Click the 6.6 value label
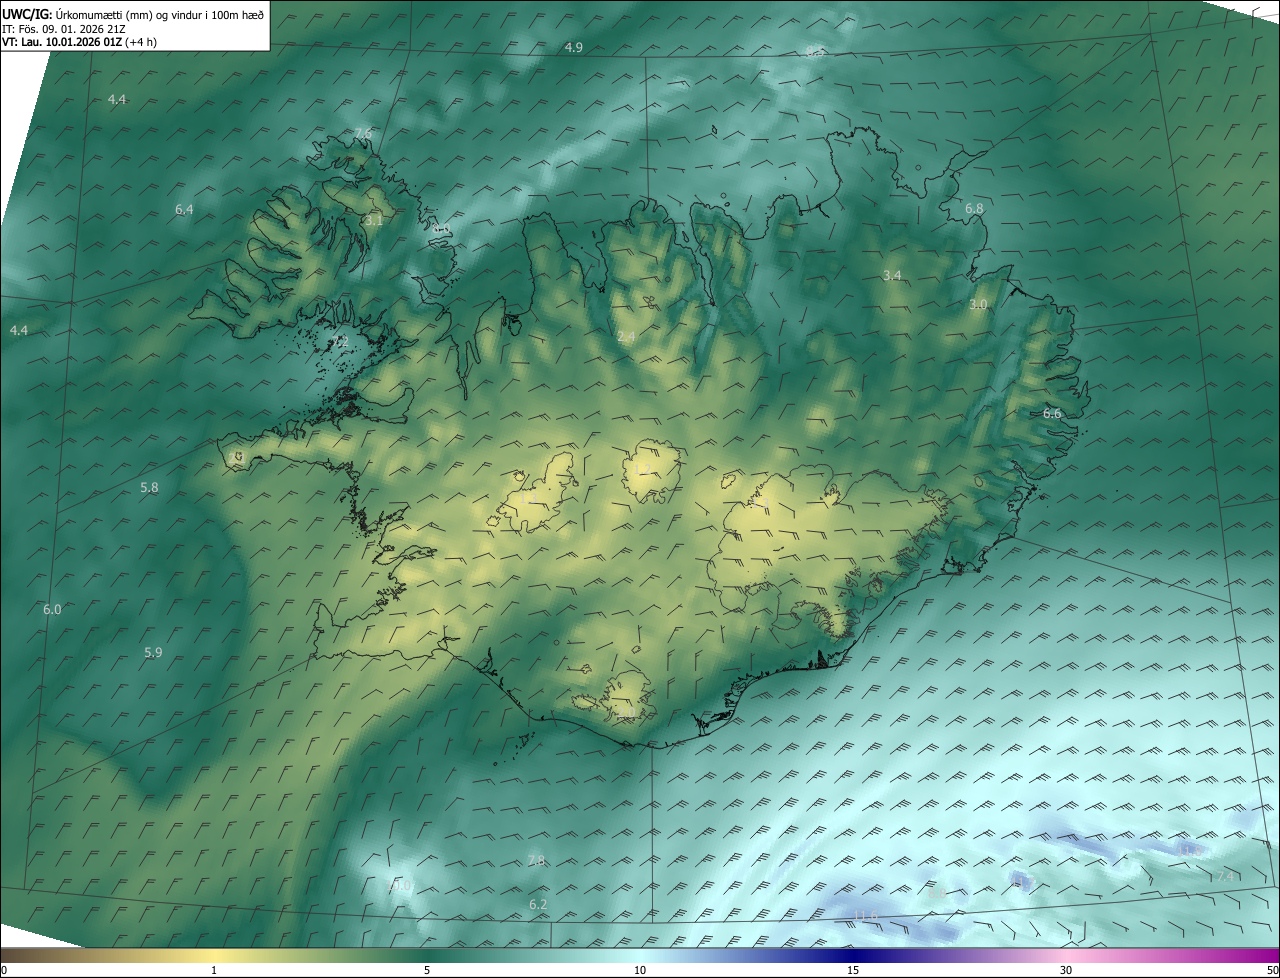Viewport: 1280px width, 978px height. (x=1052, y=413)
